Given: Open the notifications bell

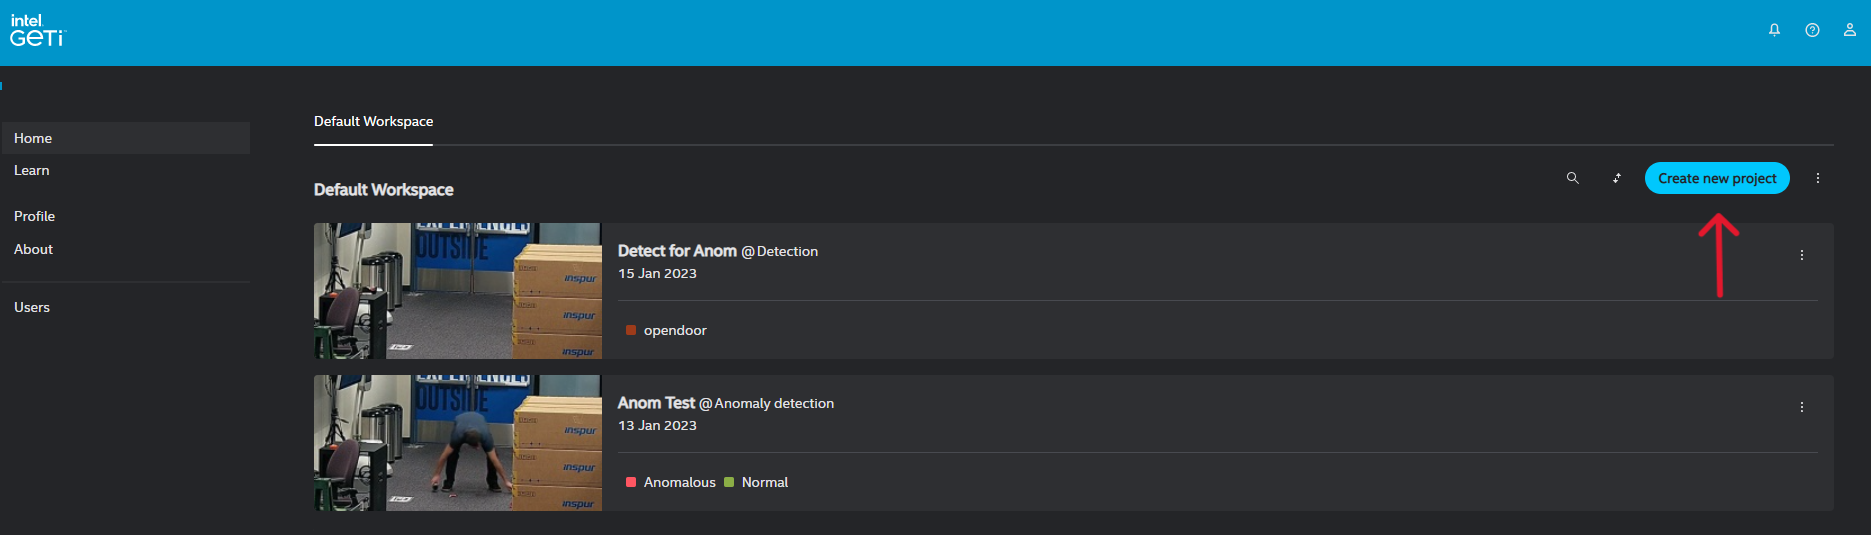Looking at the screenshot, I should (1774, 30).
